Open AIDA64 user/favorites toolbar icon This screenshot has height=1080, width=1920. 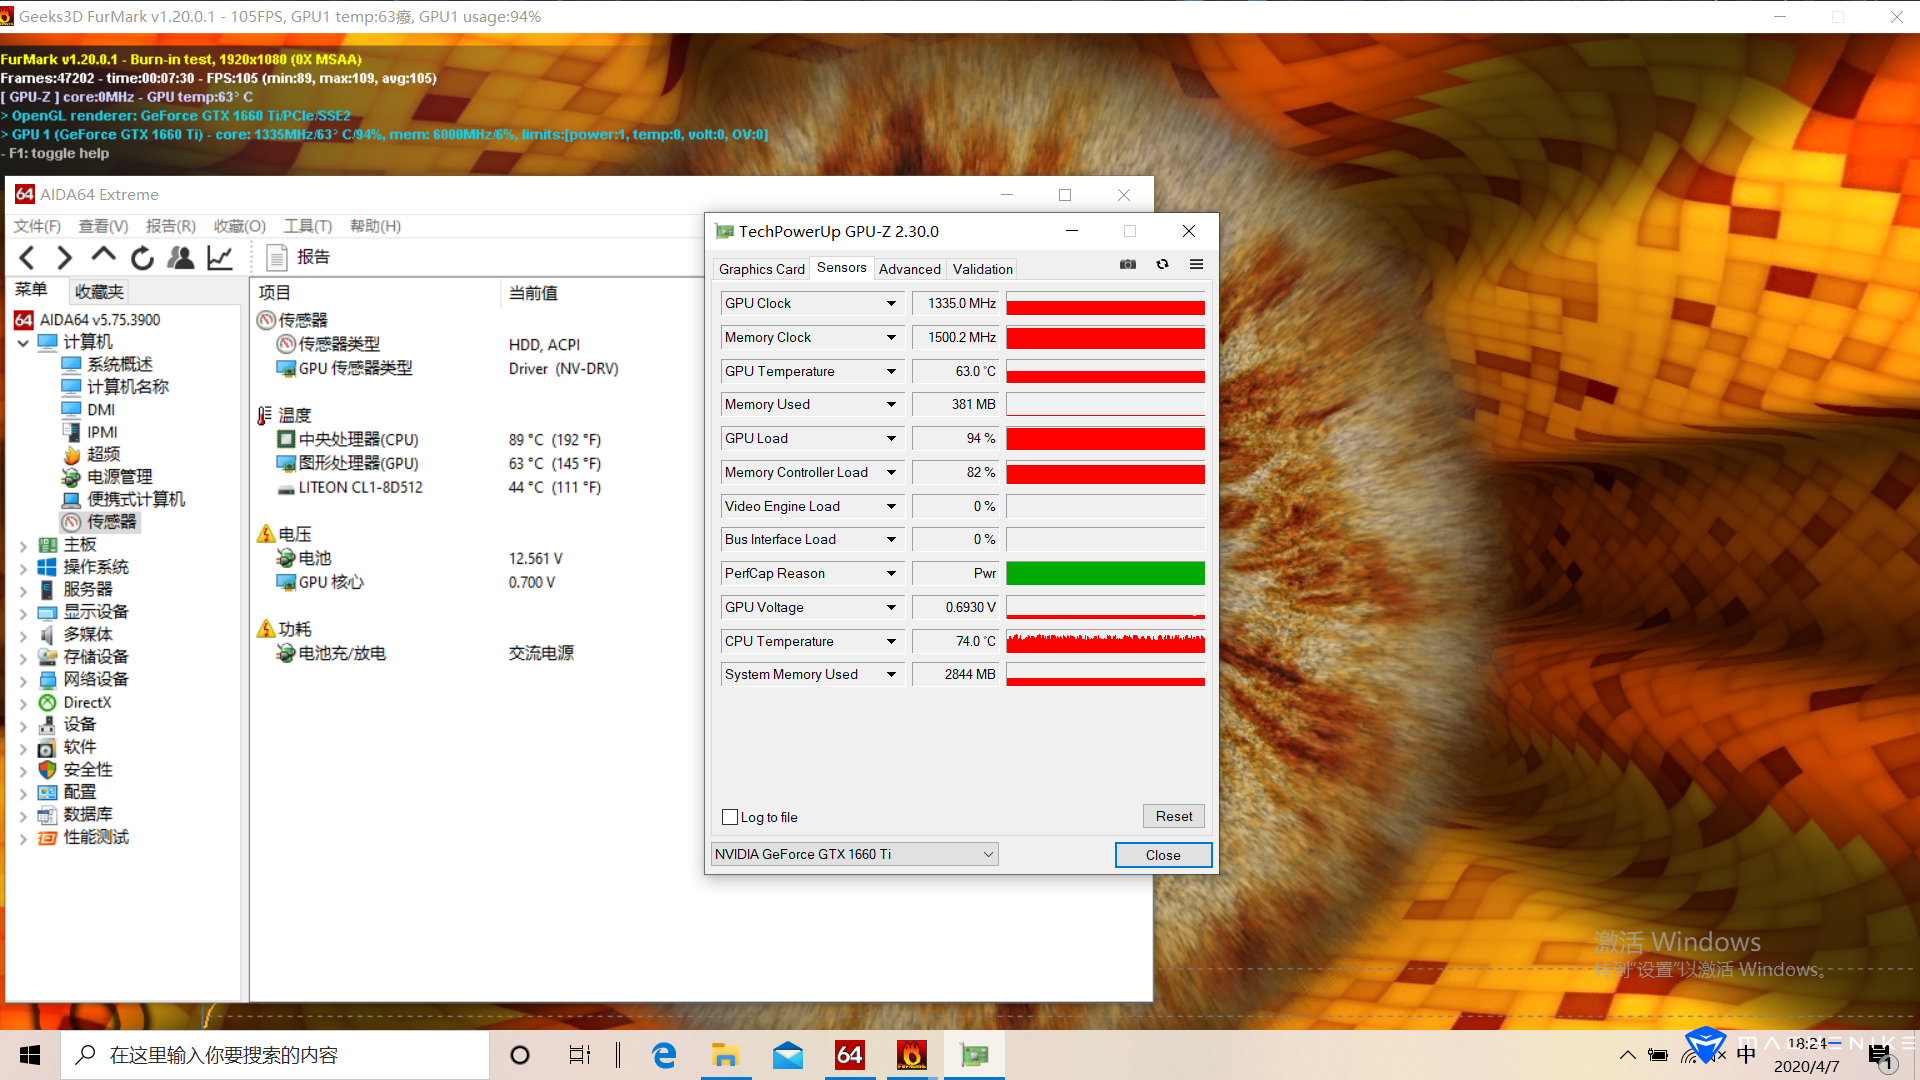click(181, 258)
